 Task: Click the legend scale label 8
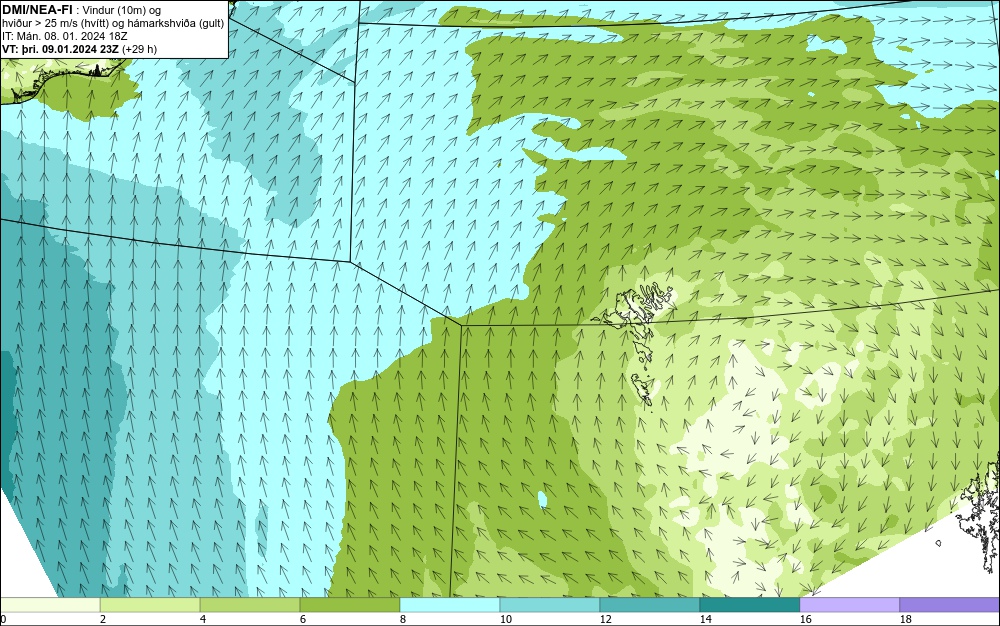402,619
